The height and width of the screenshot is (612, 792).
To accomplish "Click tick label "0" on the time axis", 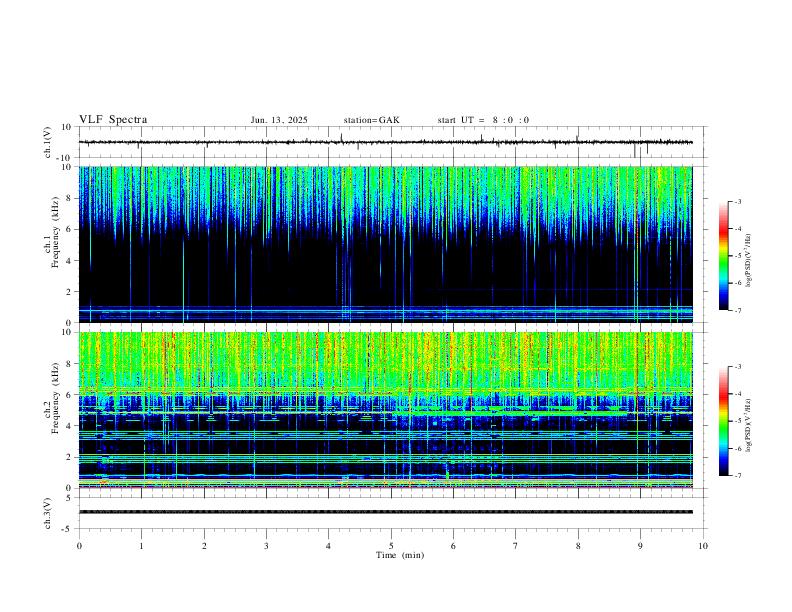I will [x=79, y=546].
